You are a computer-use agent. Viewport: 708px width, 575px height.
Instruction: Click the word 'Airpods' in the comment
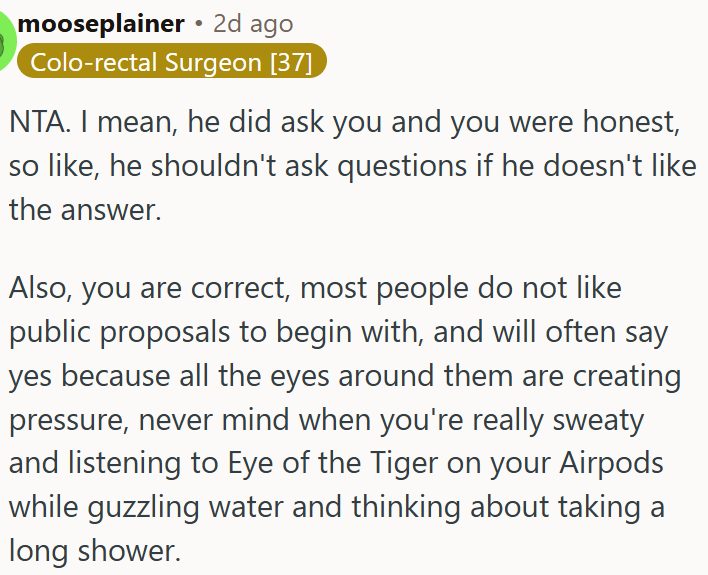pyautogui.click(x=611, y=463)
